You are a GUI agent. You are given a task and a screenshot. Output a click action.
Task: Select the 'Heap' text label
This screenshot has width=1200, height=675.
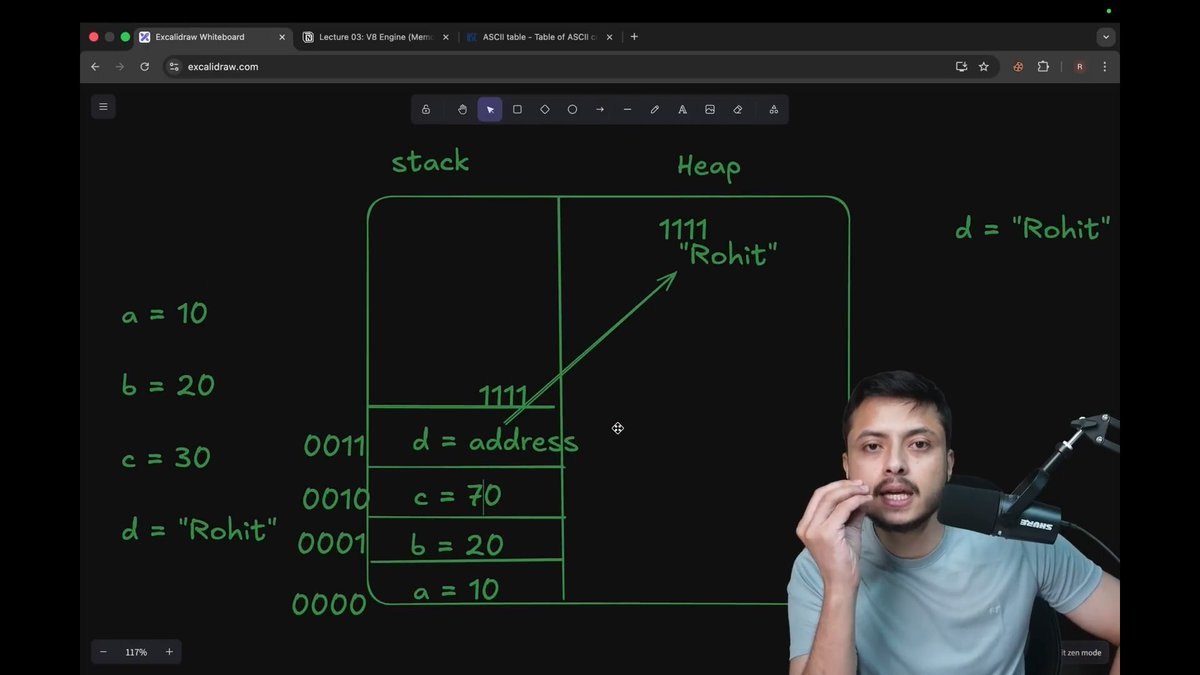click(709, 166)
